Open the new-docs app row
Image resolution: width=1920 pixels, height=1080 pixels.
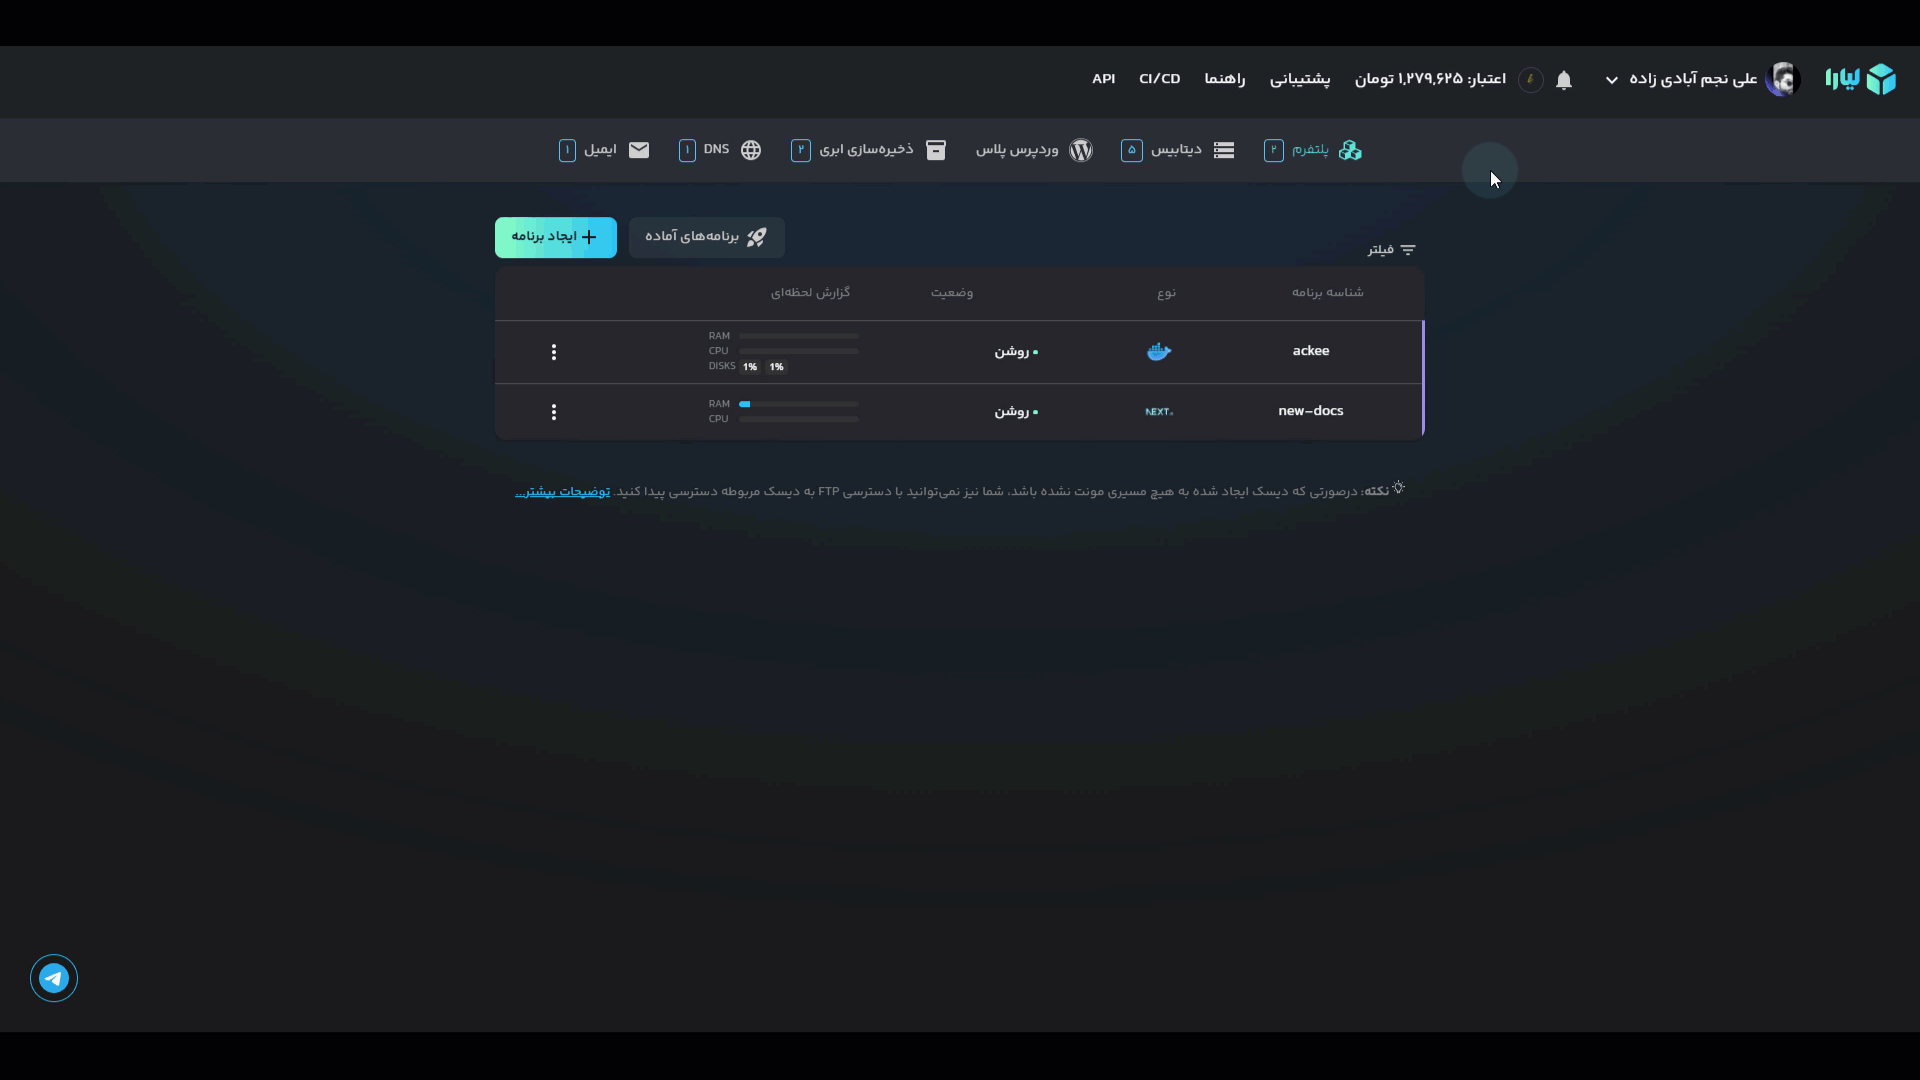[959, 411]
